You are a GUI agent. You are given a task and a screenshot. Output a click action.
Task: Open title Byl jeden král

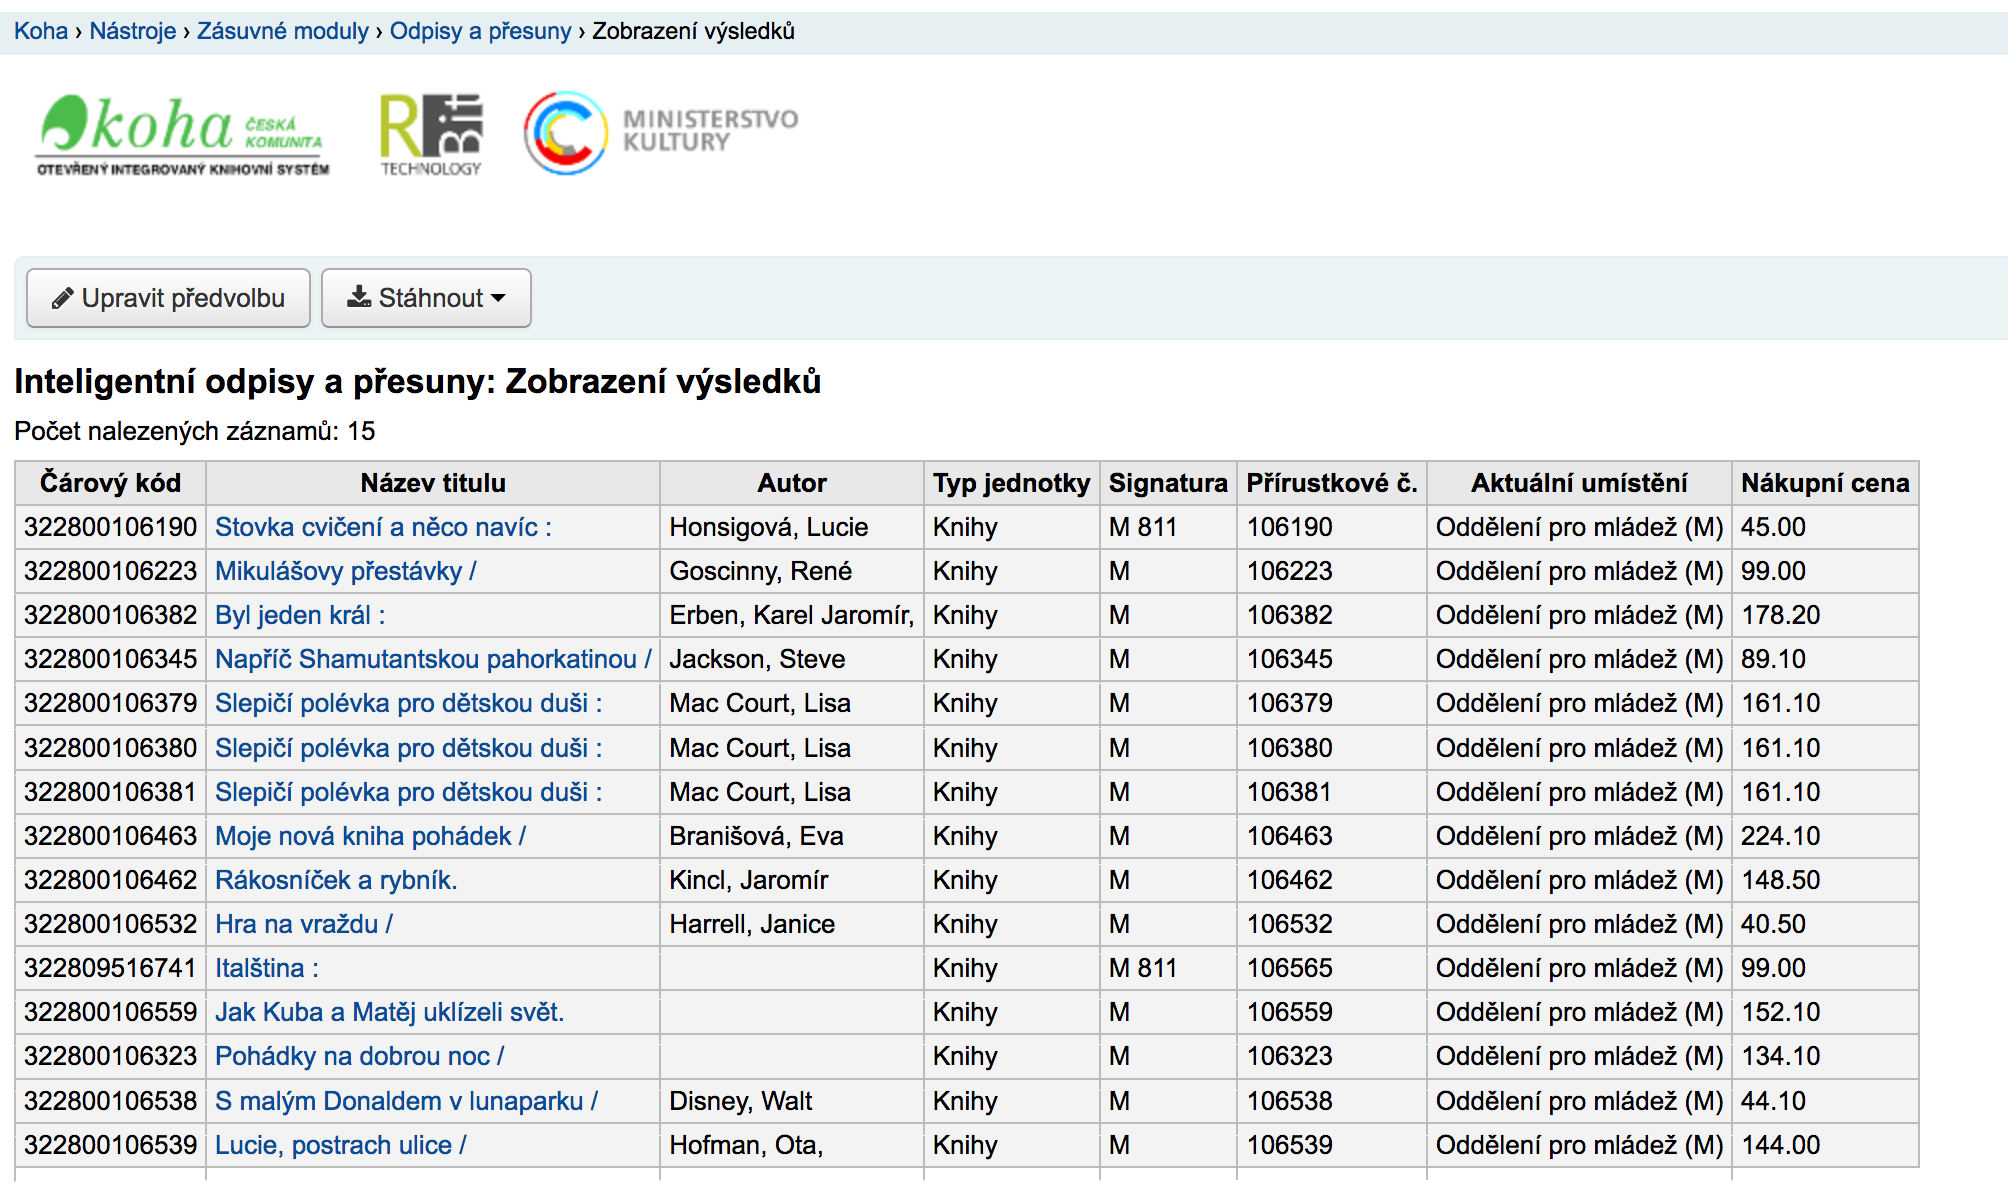(x=299, y=615)
